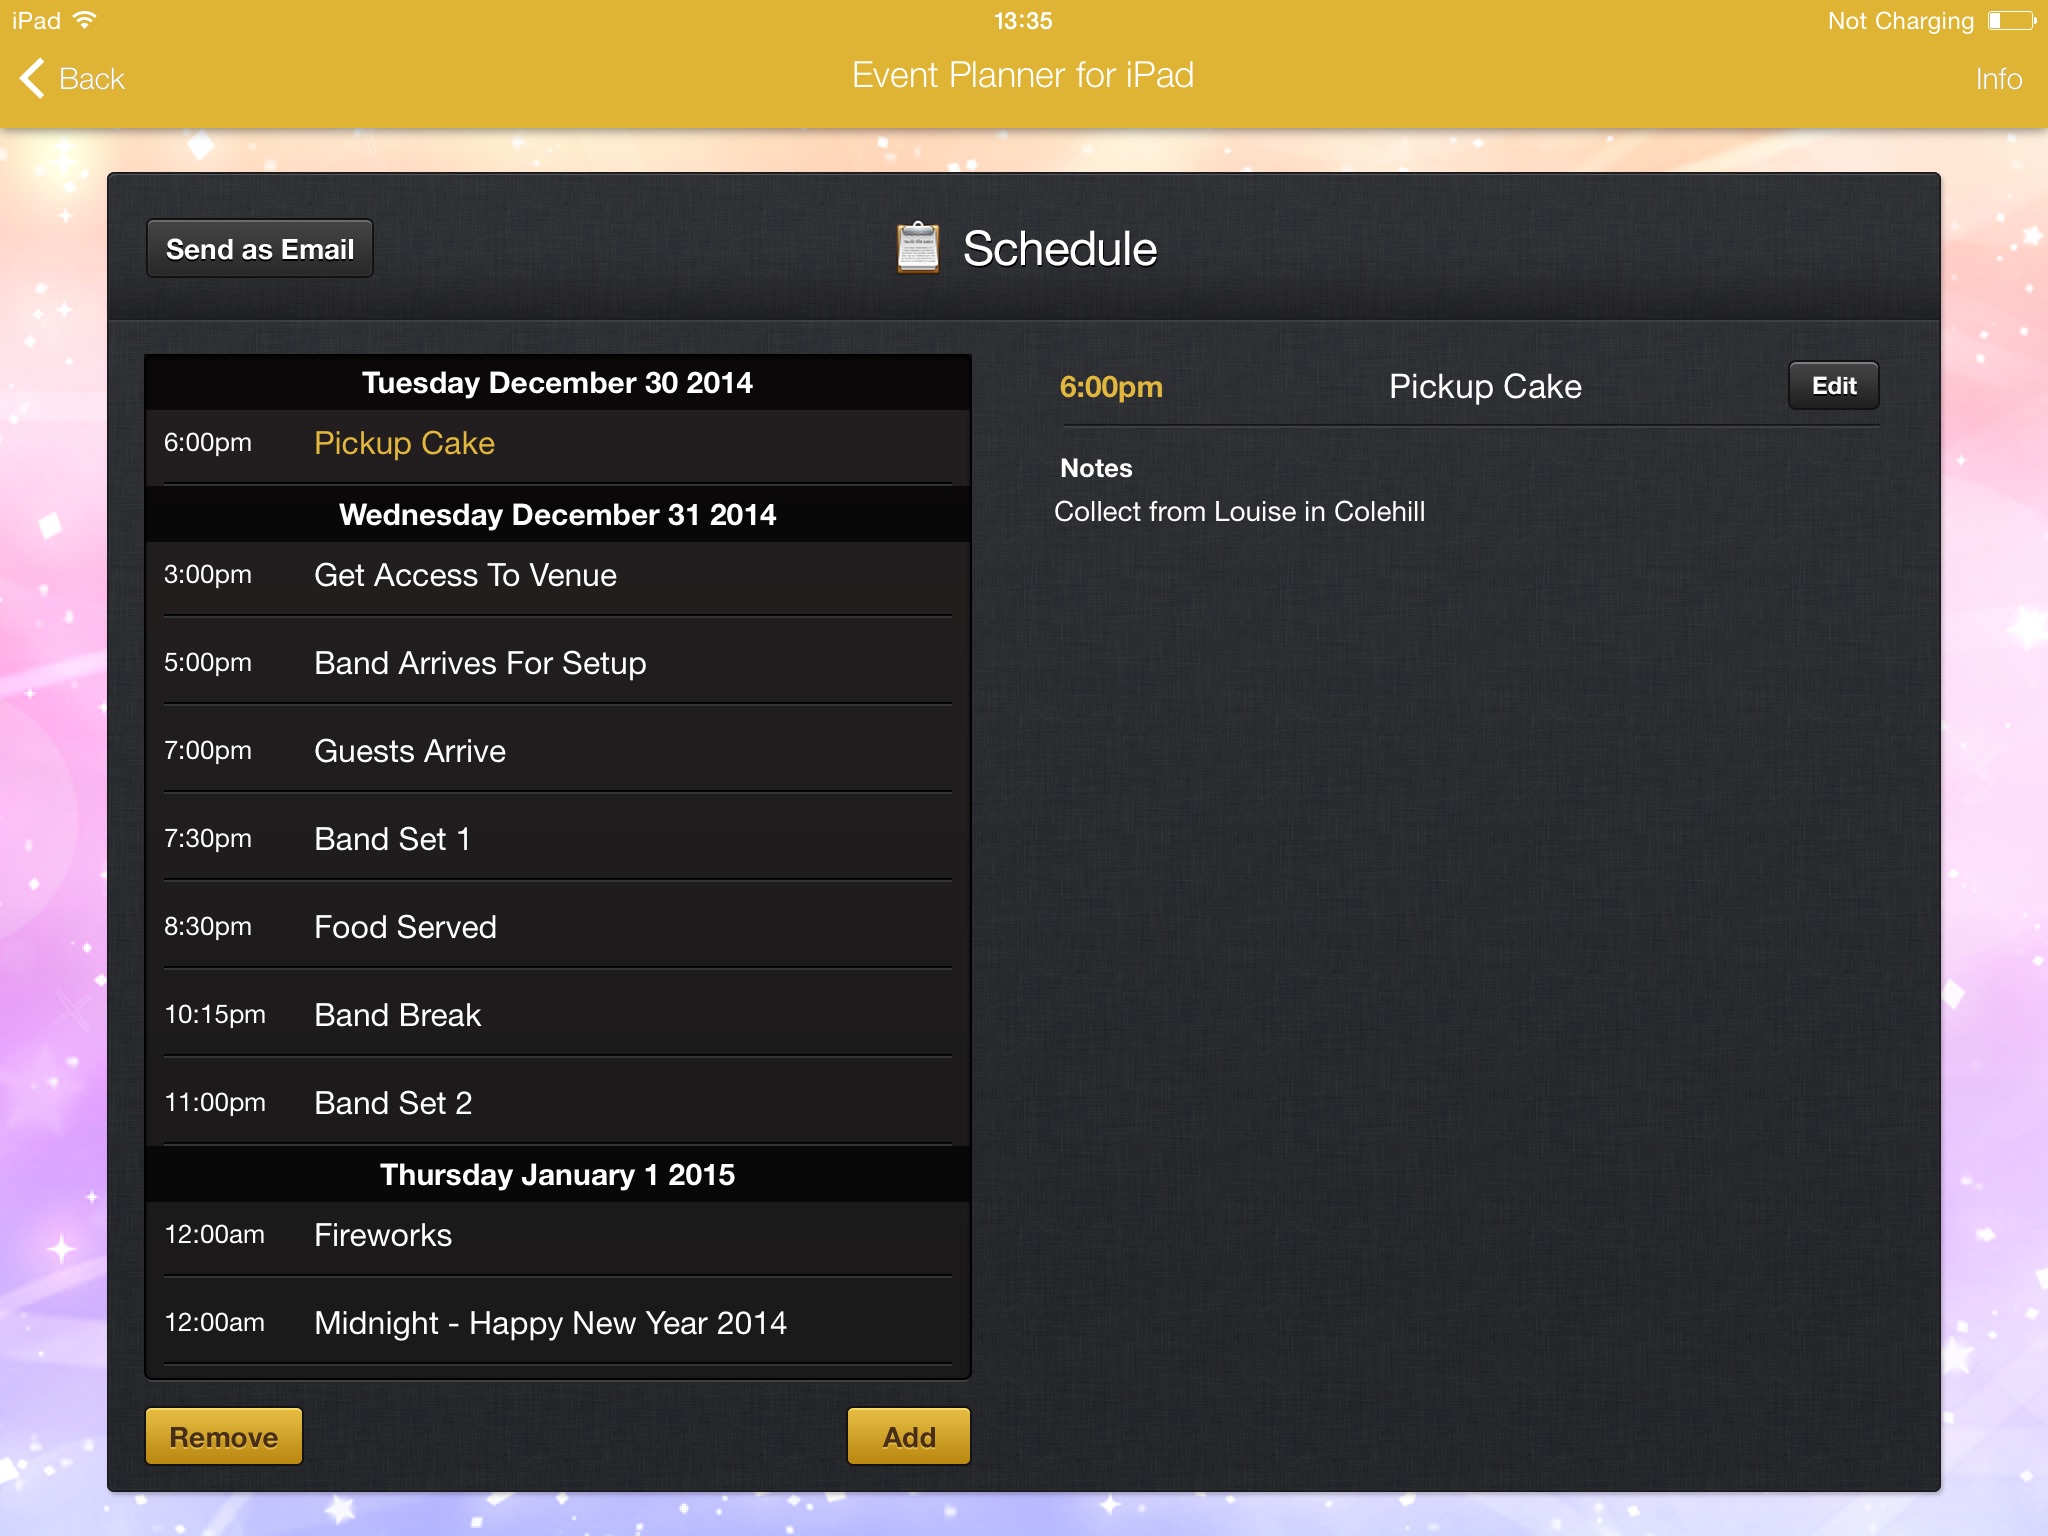
Task: Tap the battery status icon
Action: (x=2010, y=21)
